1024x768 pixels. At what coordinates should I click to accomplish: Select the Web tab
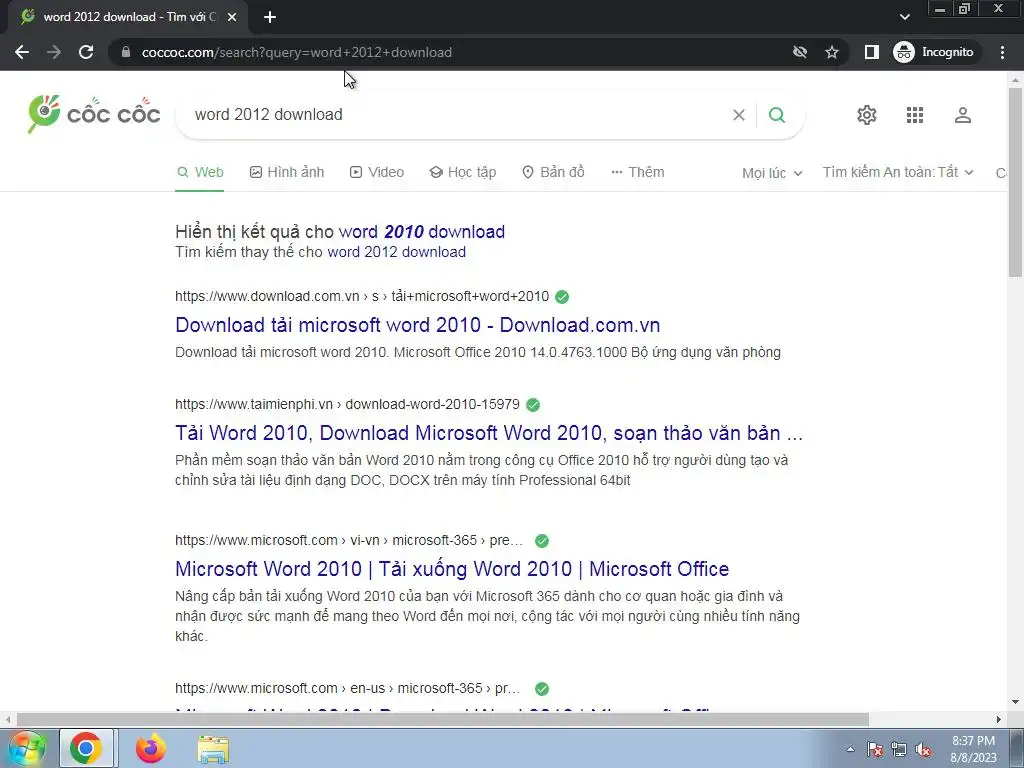tap(200, 172)
